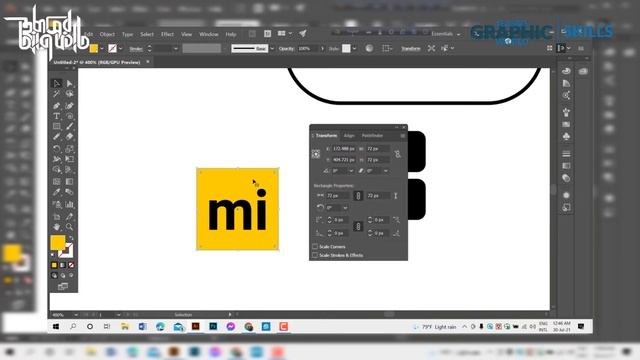Select the Magic Wand tool
Screen dimensions: 640x360
click(57, 94)
